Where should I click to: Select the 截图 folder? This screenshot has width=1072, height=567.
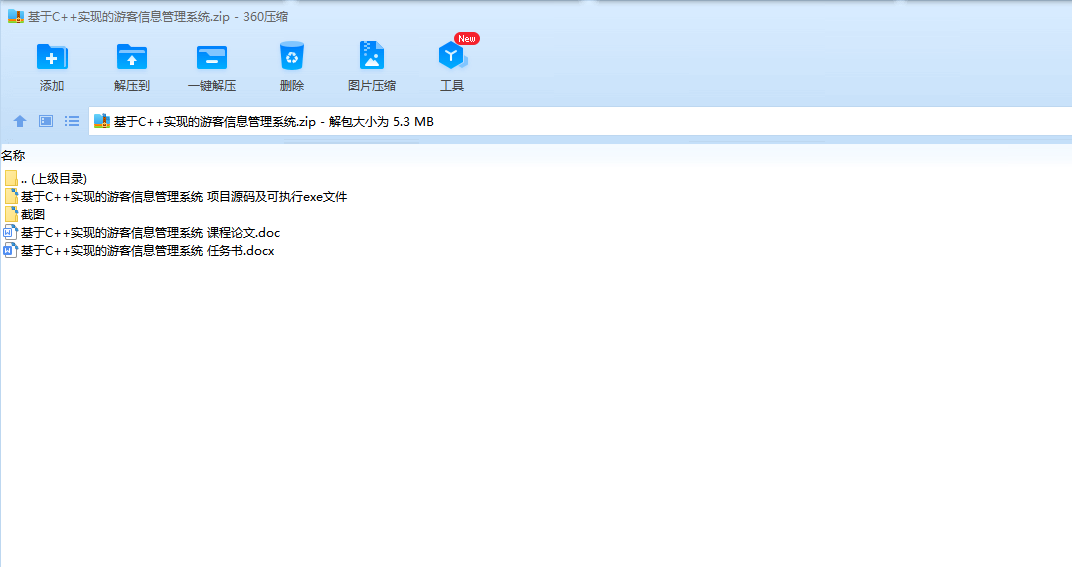[x=25, y=214]
